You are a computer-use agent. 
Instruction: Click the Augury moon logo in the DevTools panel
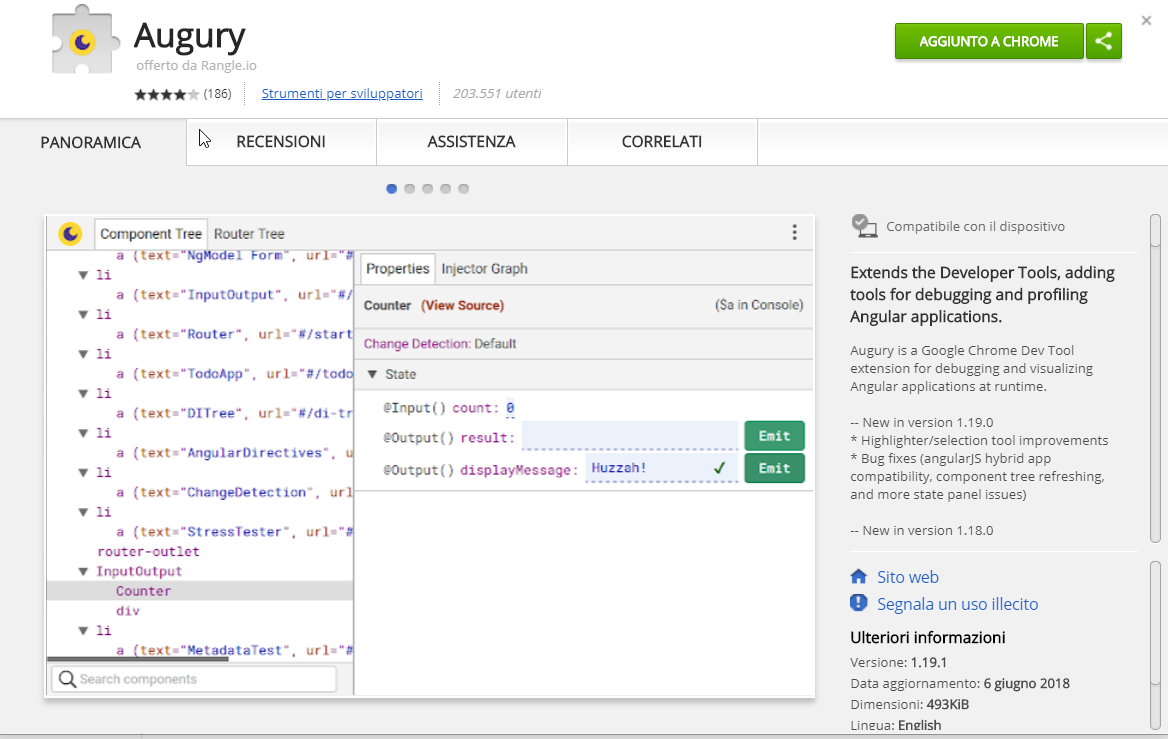pyautogui.click(x=71, y=234)
